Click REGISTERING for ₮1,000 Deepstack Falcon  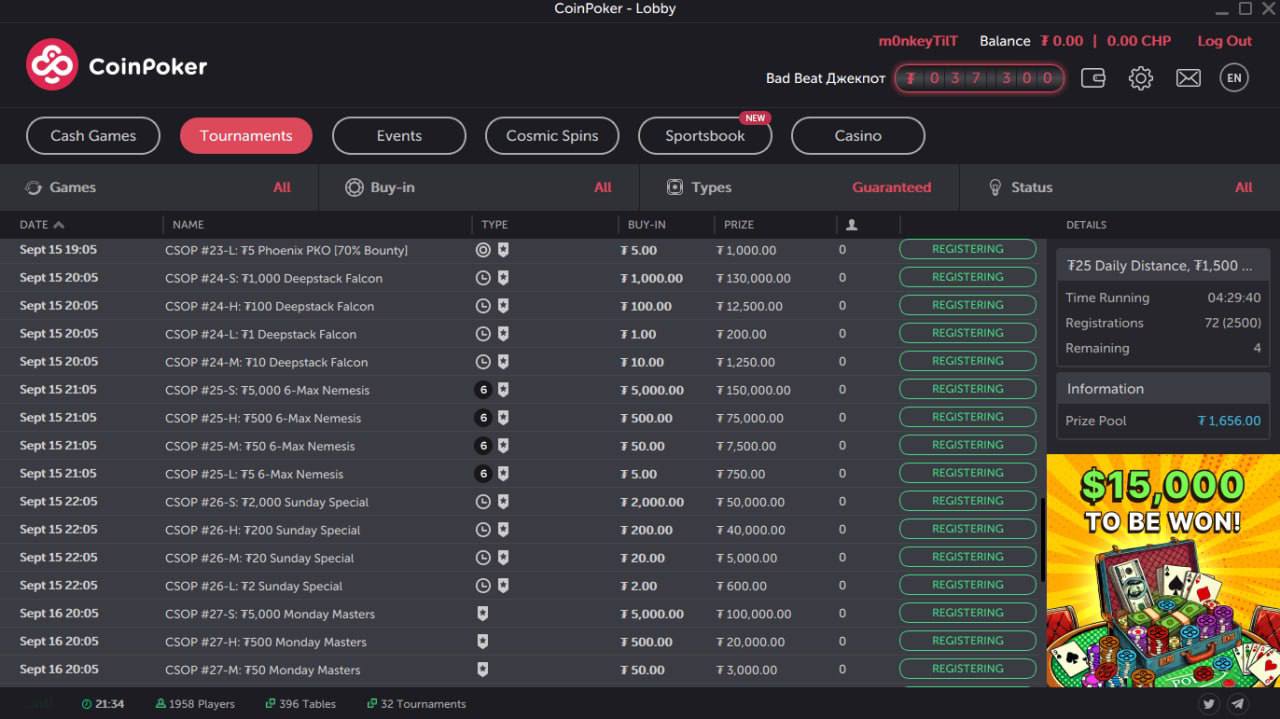click(967, 277)
